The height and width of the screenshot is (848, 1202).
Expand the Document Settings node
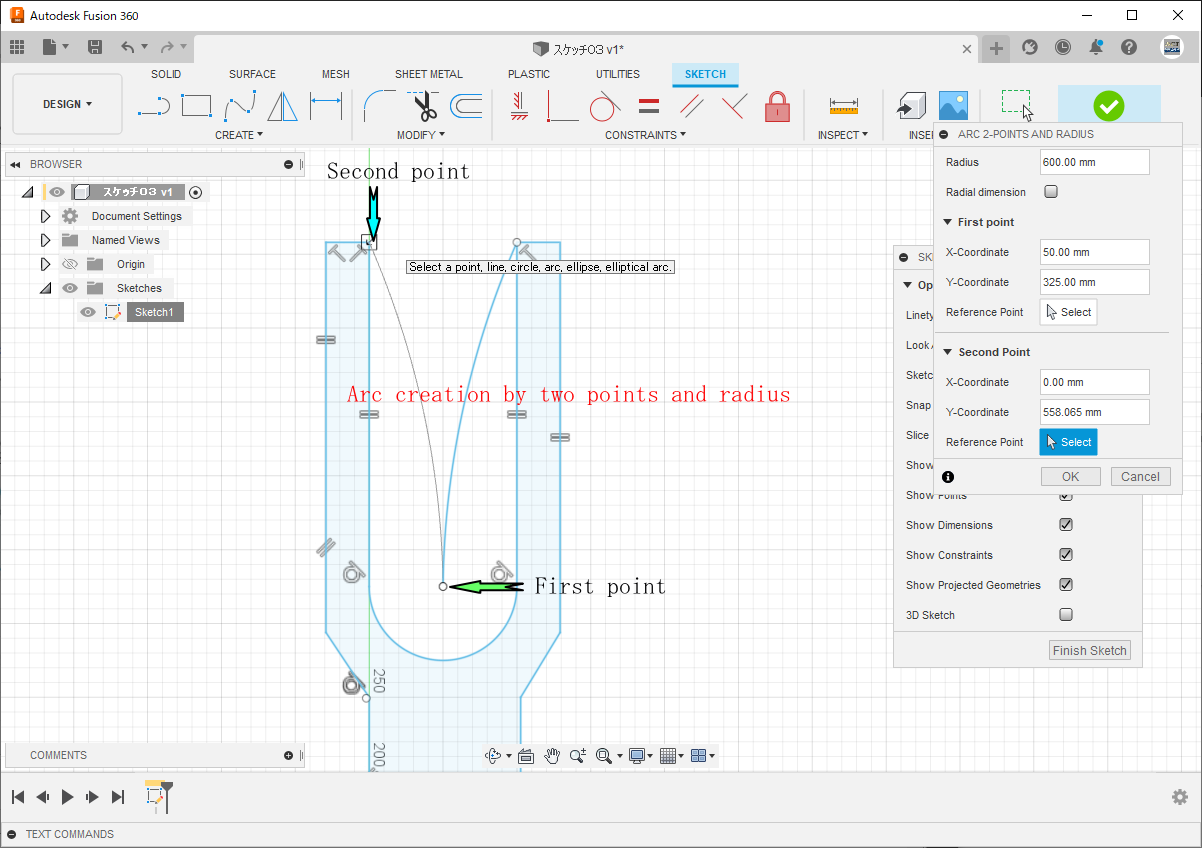pyautogui.click(x=45, y=216)
